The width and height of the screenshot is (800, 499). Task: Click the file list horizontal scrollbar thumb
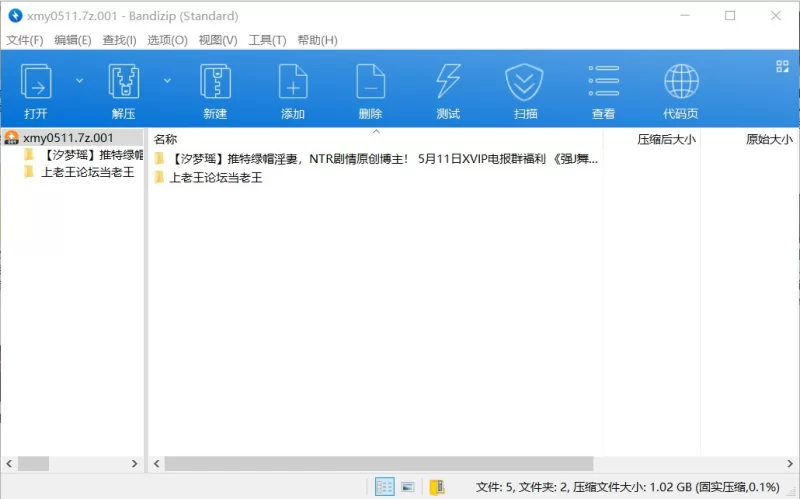[379, 463]
